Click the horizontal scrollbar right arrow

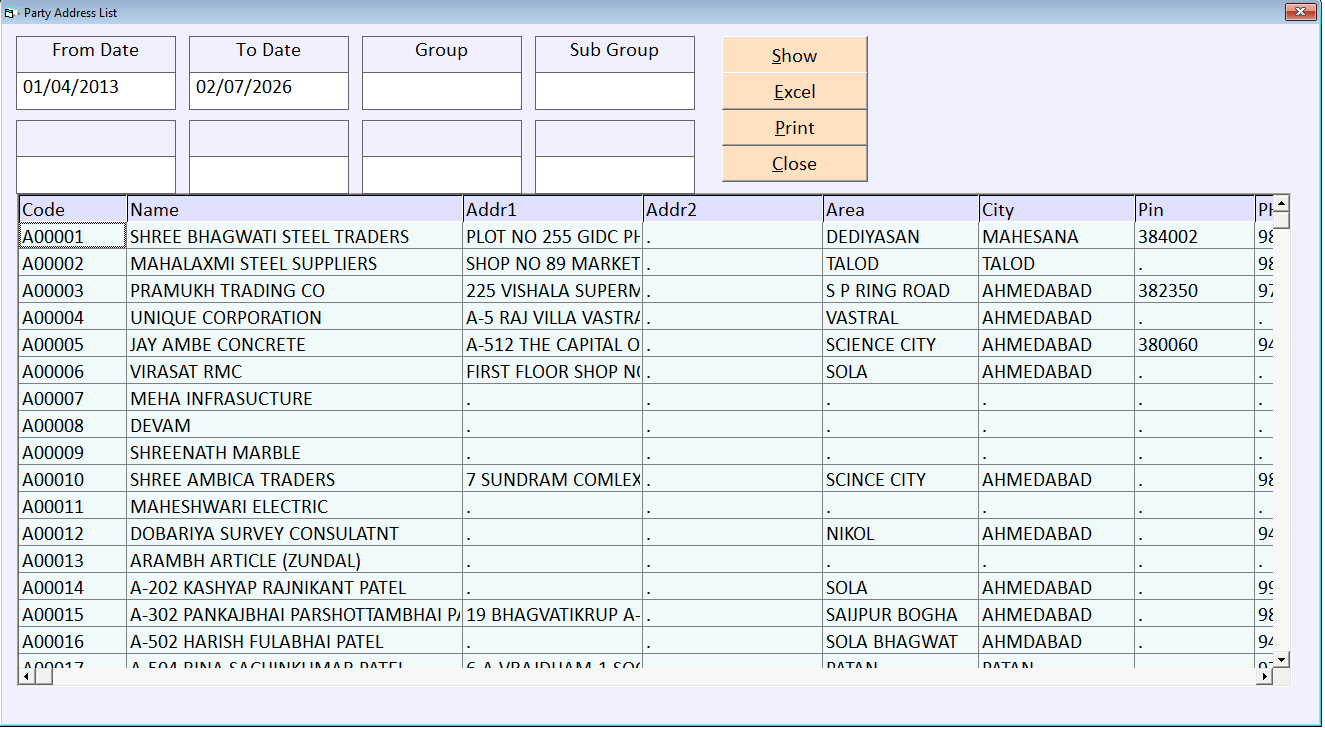(x=1264, y=676)
